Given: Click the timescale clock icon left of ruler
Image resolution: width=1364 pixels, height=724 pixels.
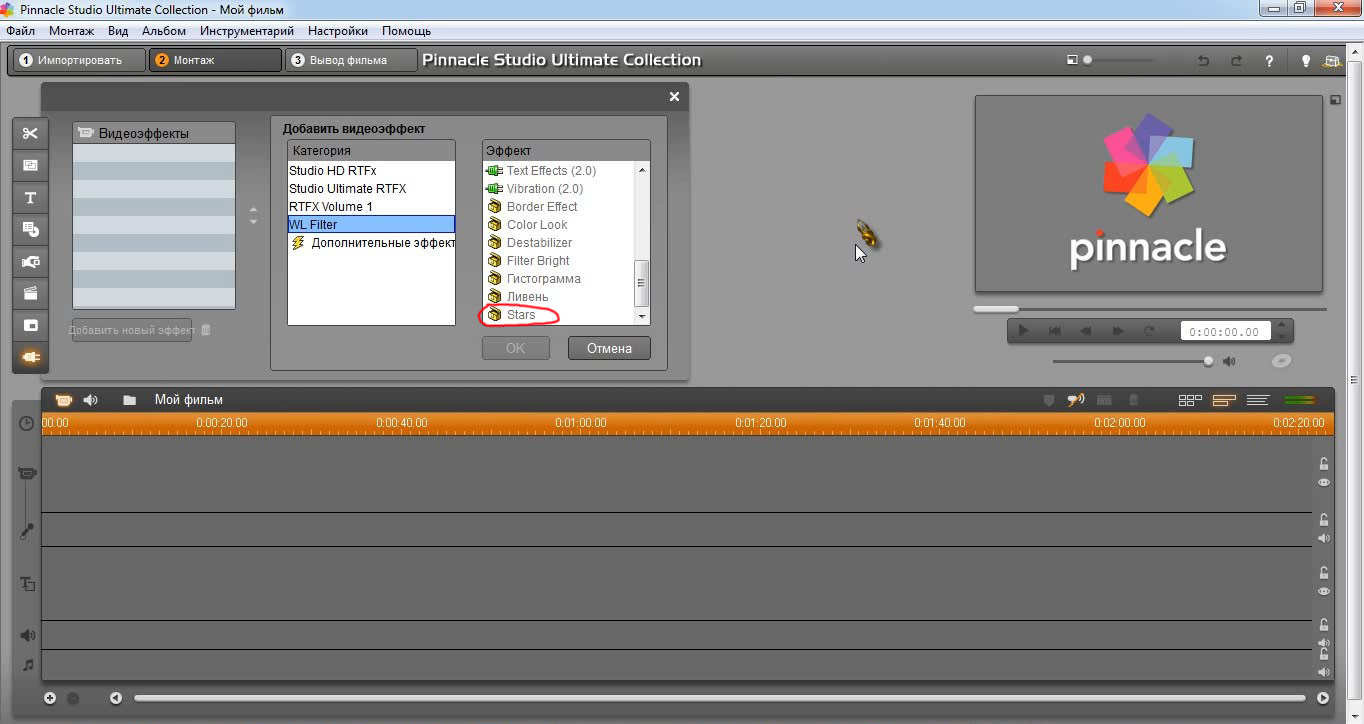Looking at the screenshot, I should (27, 424).
